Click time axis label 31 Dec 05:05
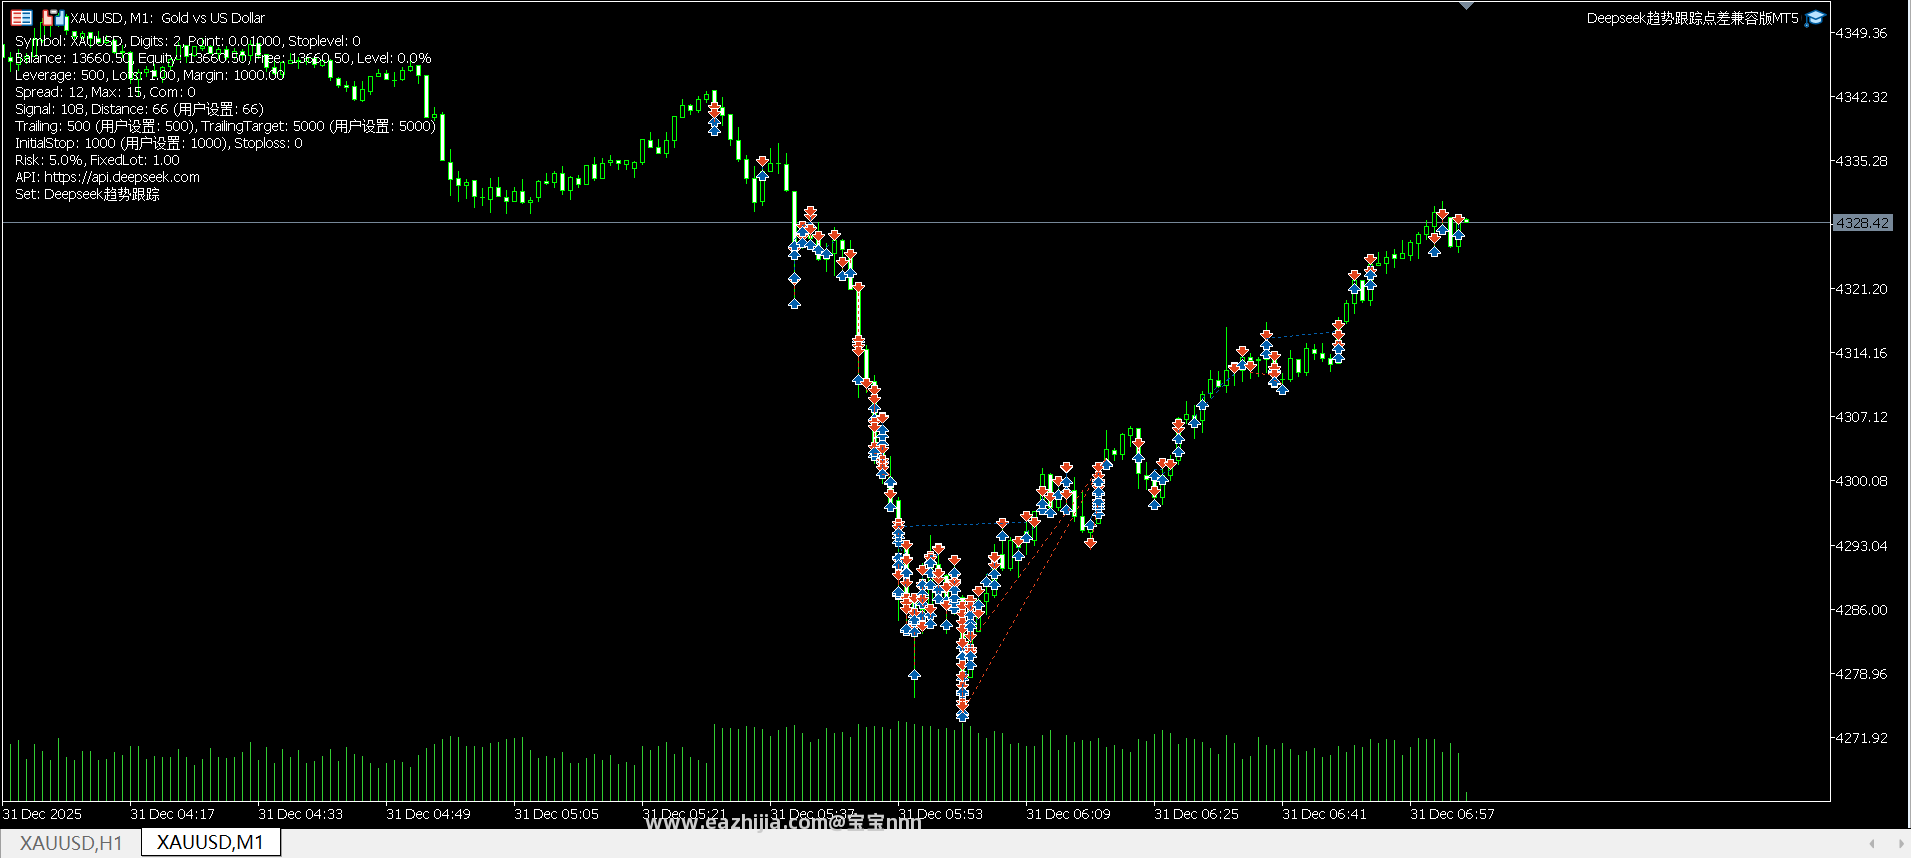 [556, 814]
